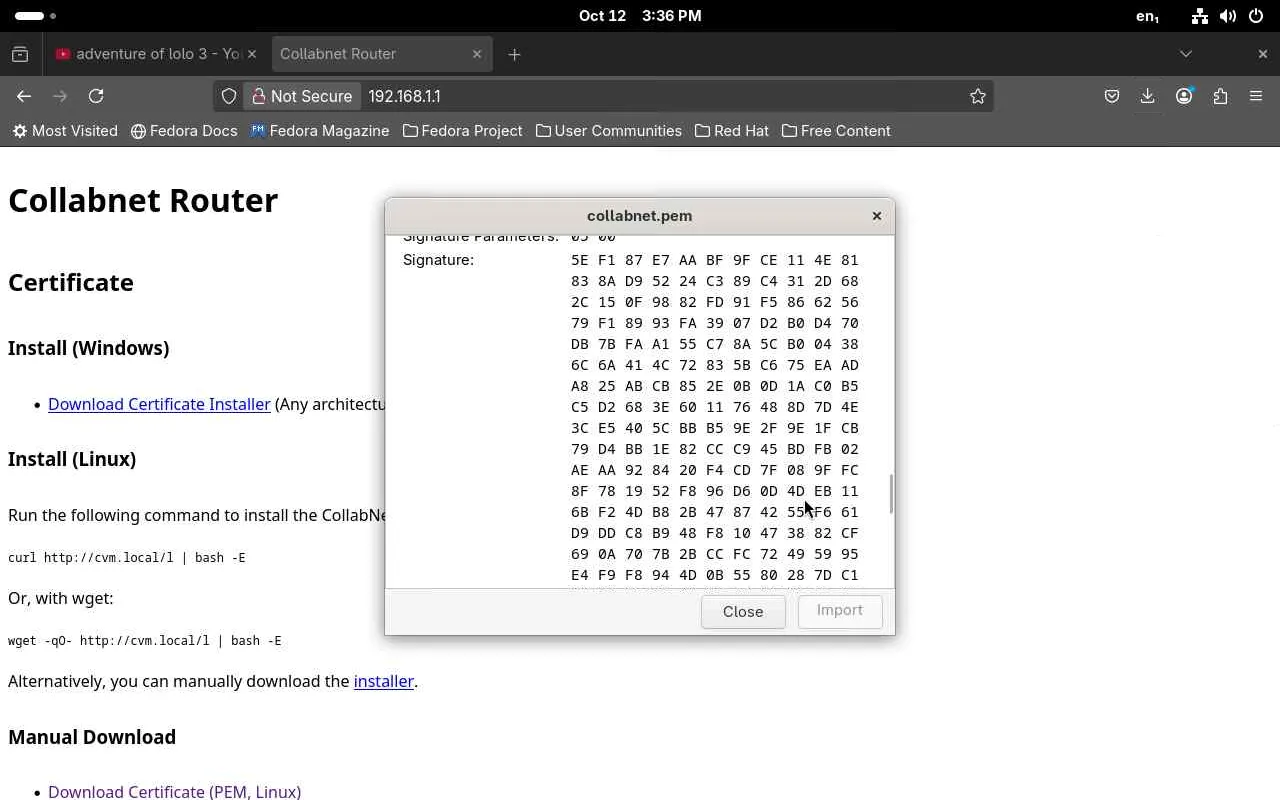Image resolution: width=1280 pixels, height=800 pixels.
Task: Close the Firefox window
Action: [1262, 54]
